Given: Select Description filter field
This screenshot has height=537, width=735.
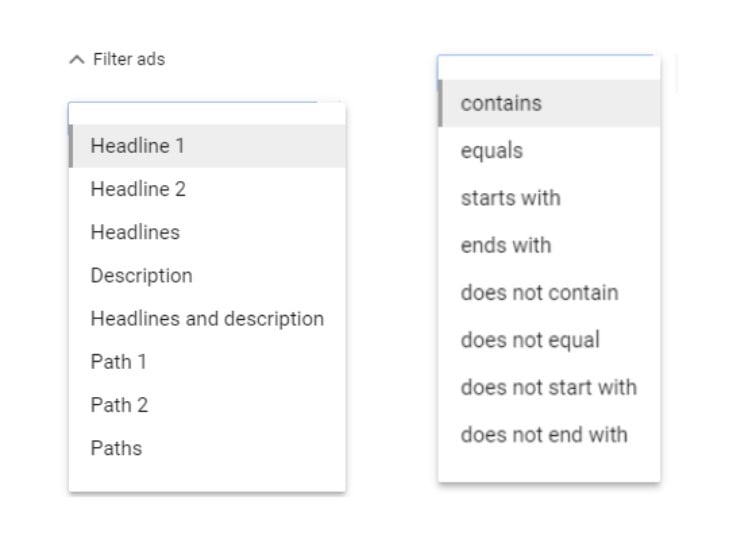Looking at the screenshot, I should point(207,275).
